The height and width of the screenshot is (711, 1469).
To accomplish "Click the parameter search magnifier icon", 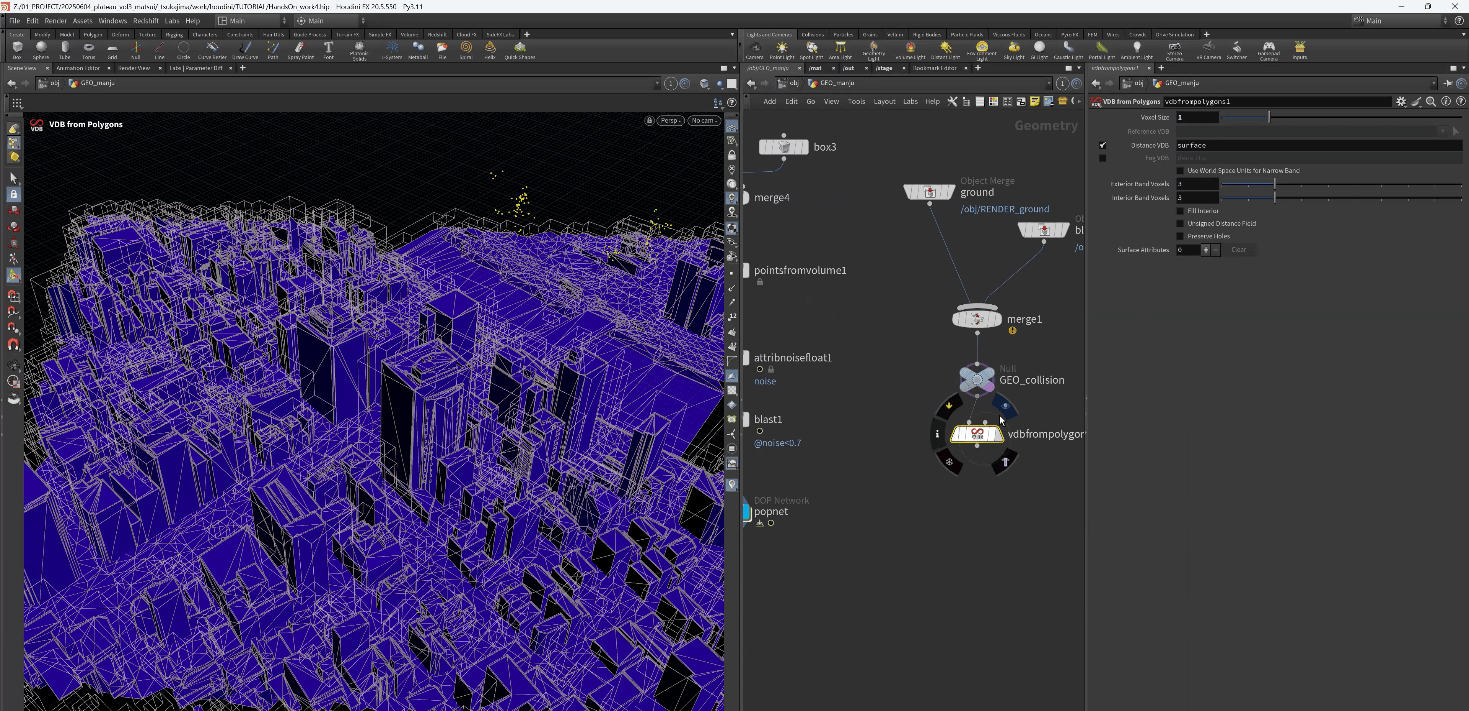I will click(1431, 101).
